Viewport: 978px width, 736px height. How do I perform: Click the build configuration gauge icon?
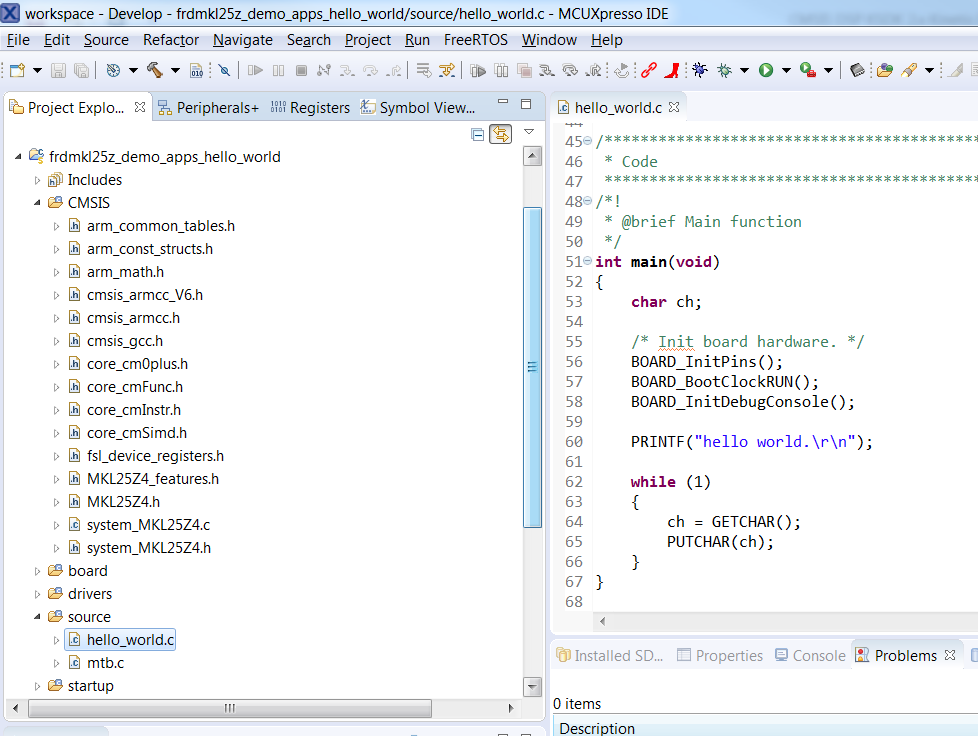tap(113, 70)
